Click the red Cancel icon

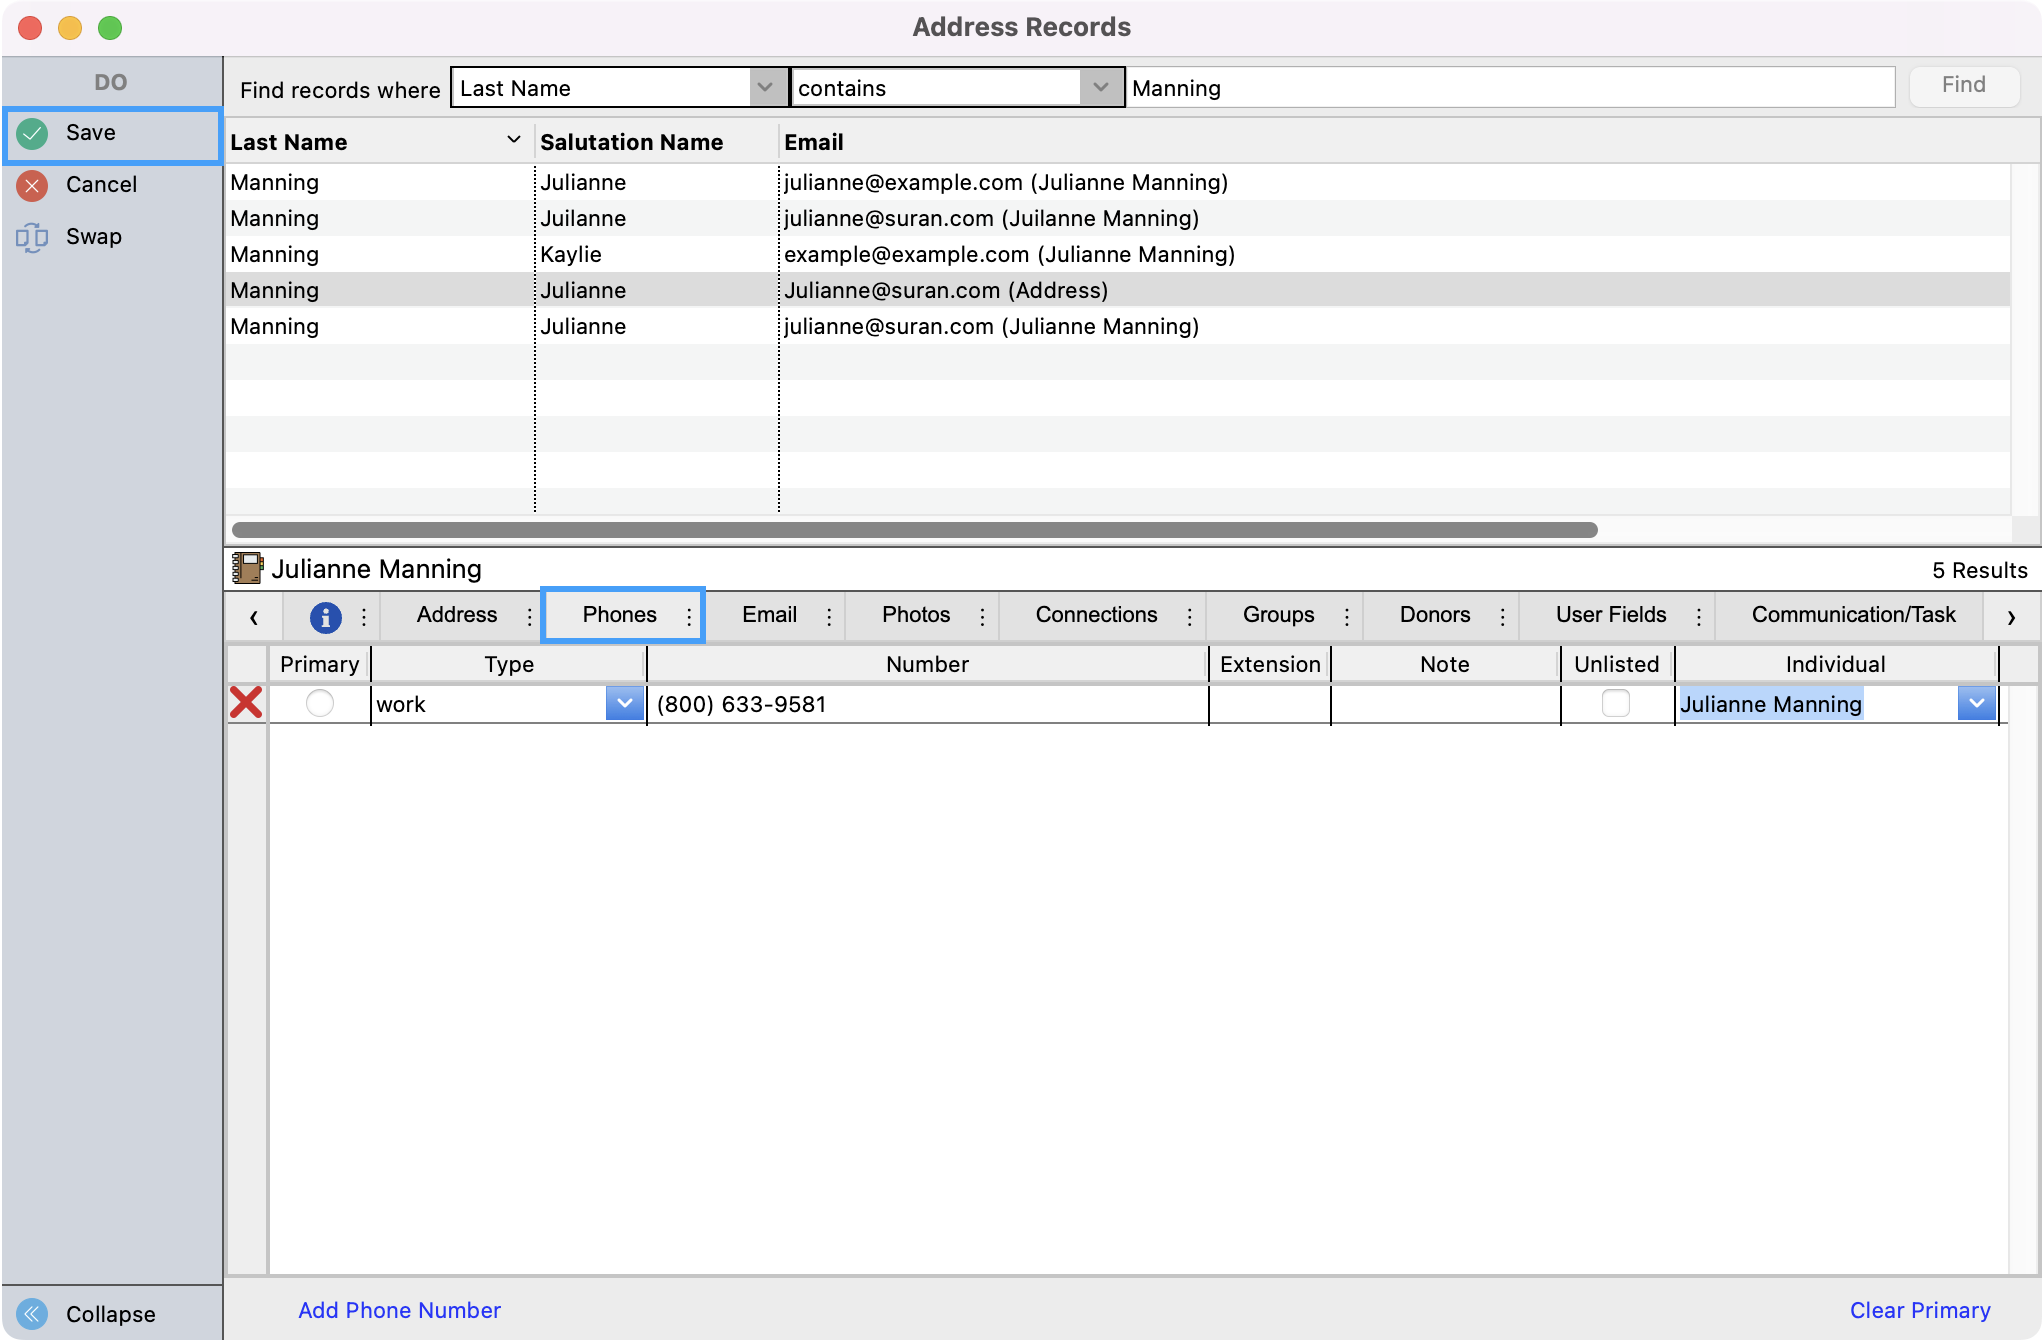coord(32,185)
